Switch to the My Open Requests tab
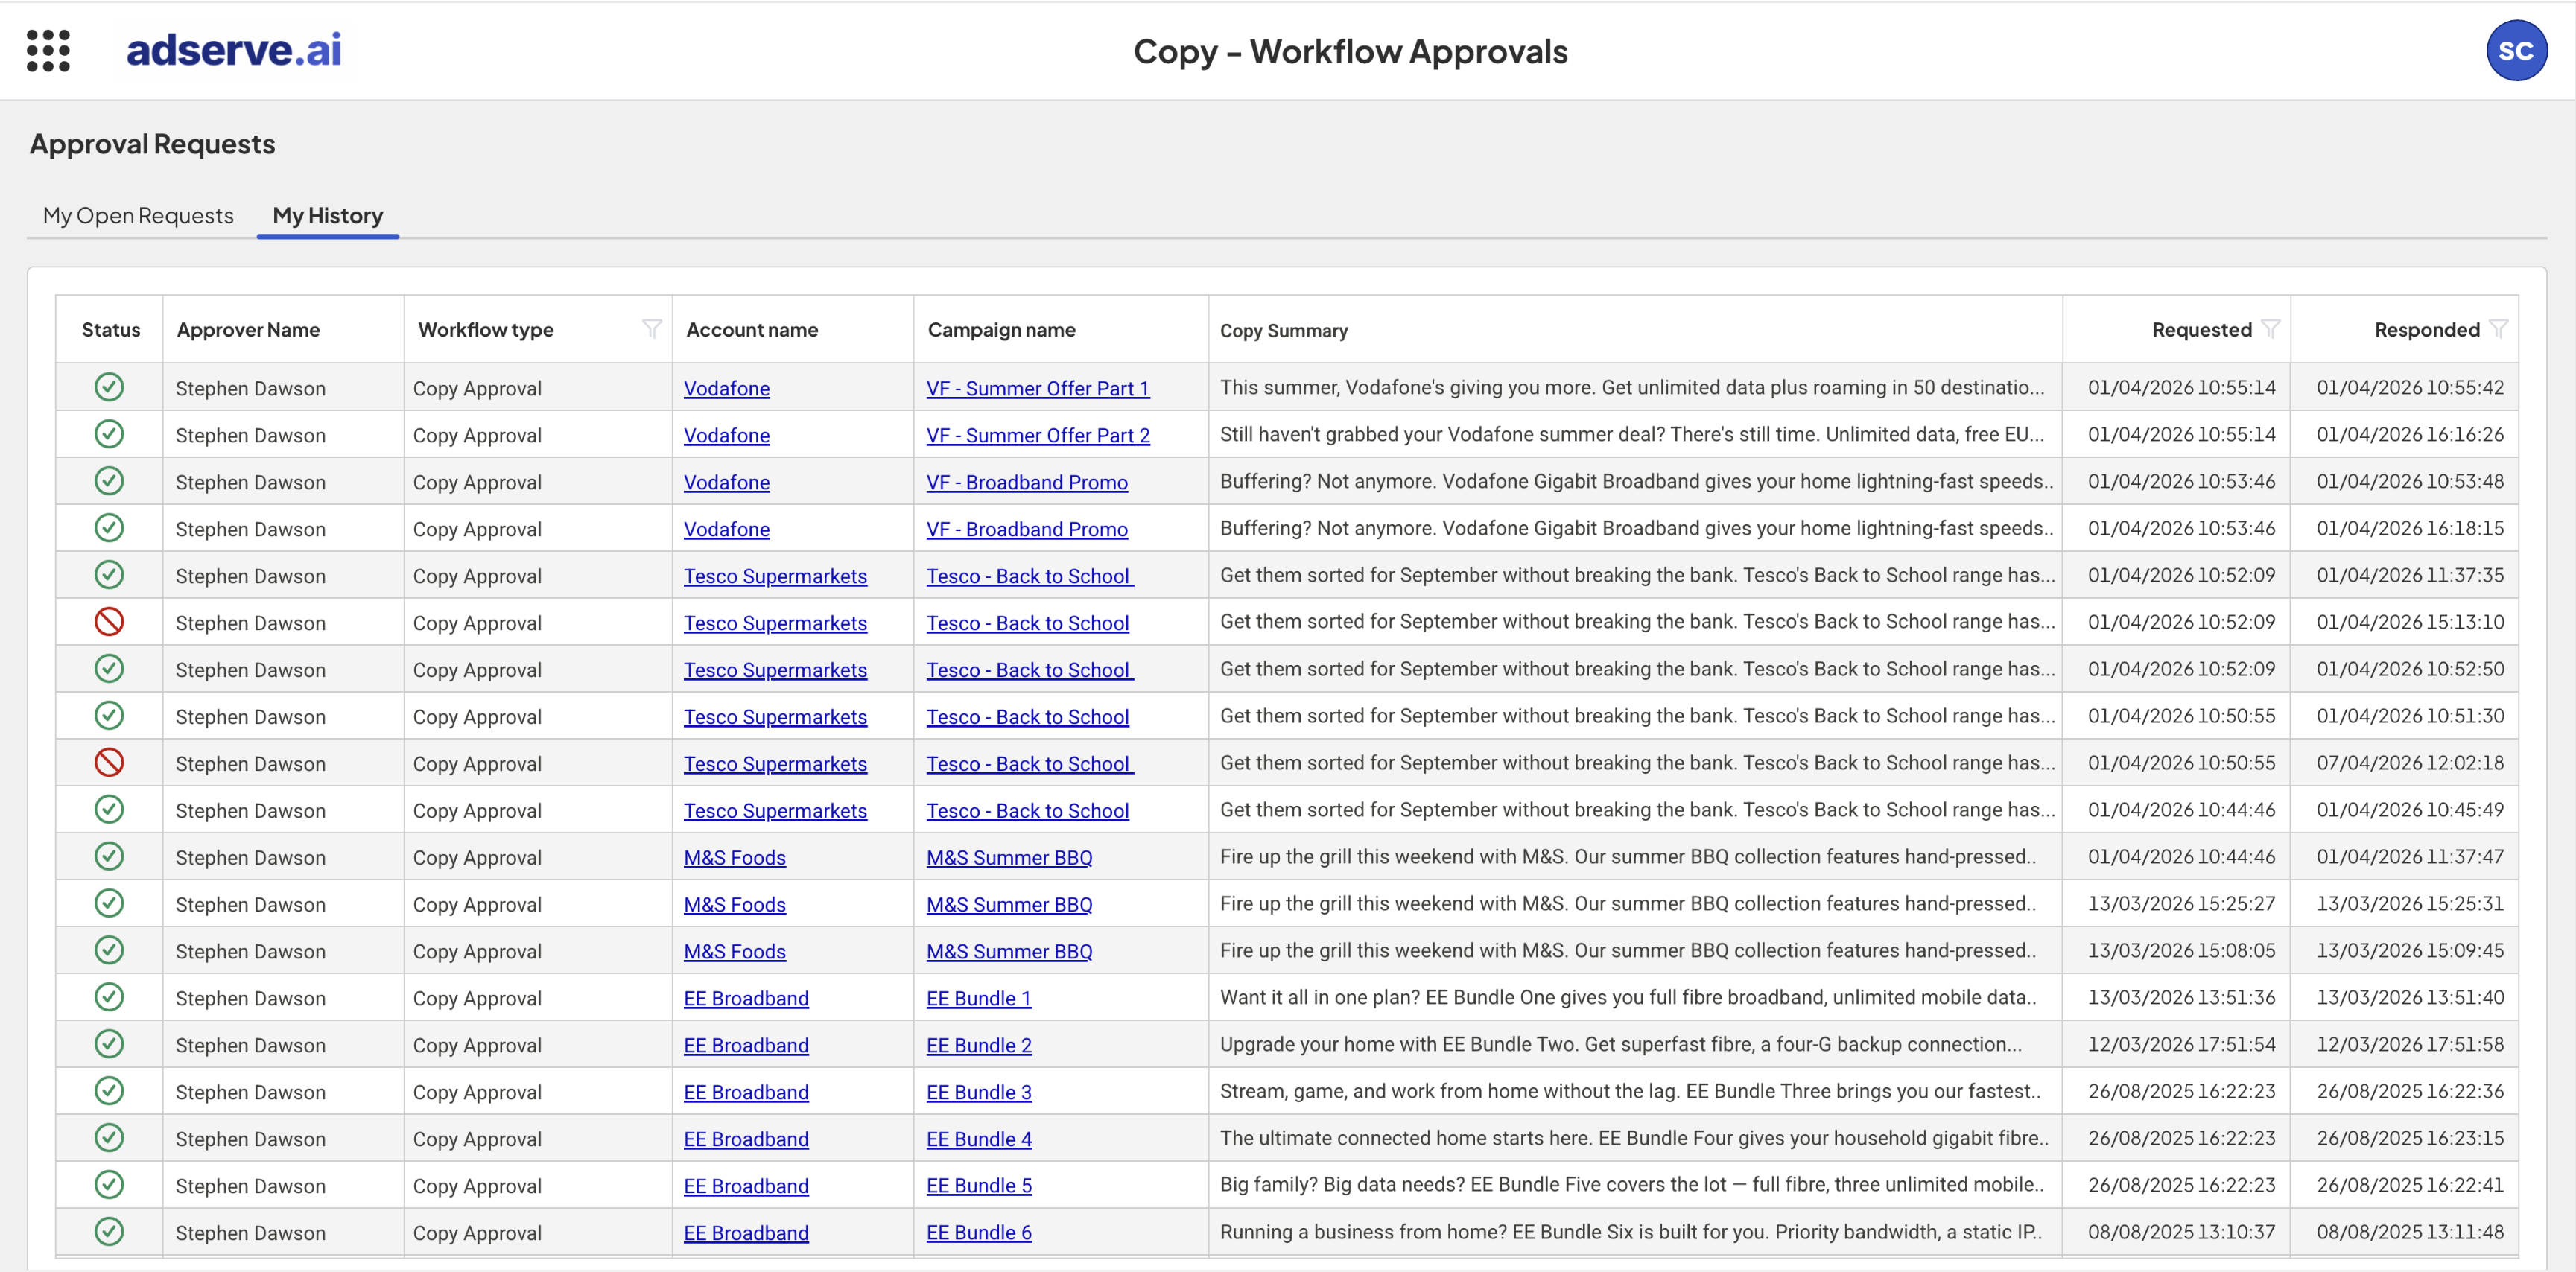This screenshot has width=2576, height=1272. click(138, 215)
